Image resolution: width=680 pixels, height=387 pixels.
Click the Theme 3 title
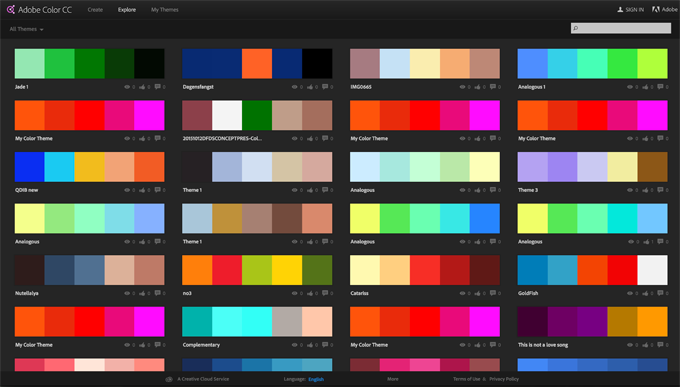528,190
